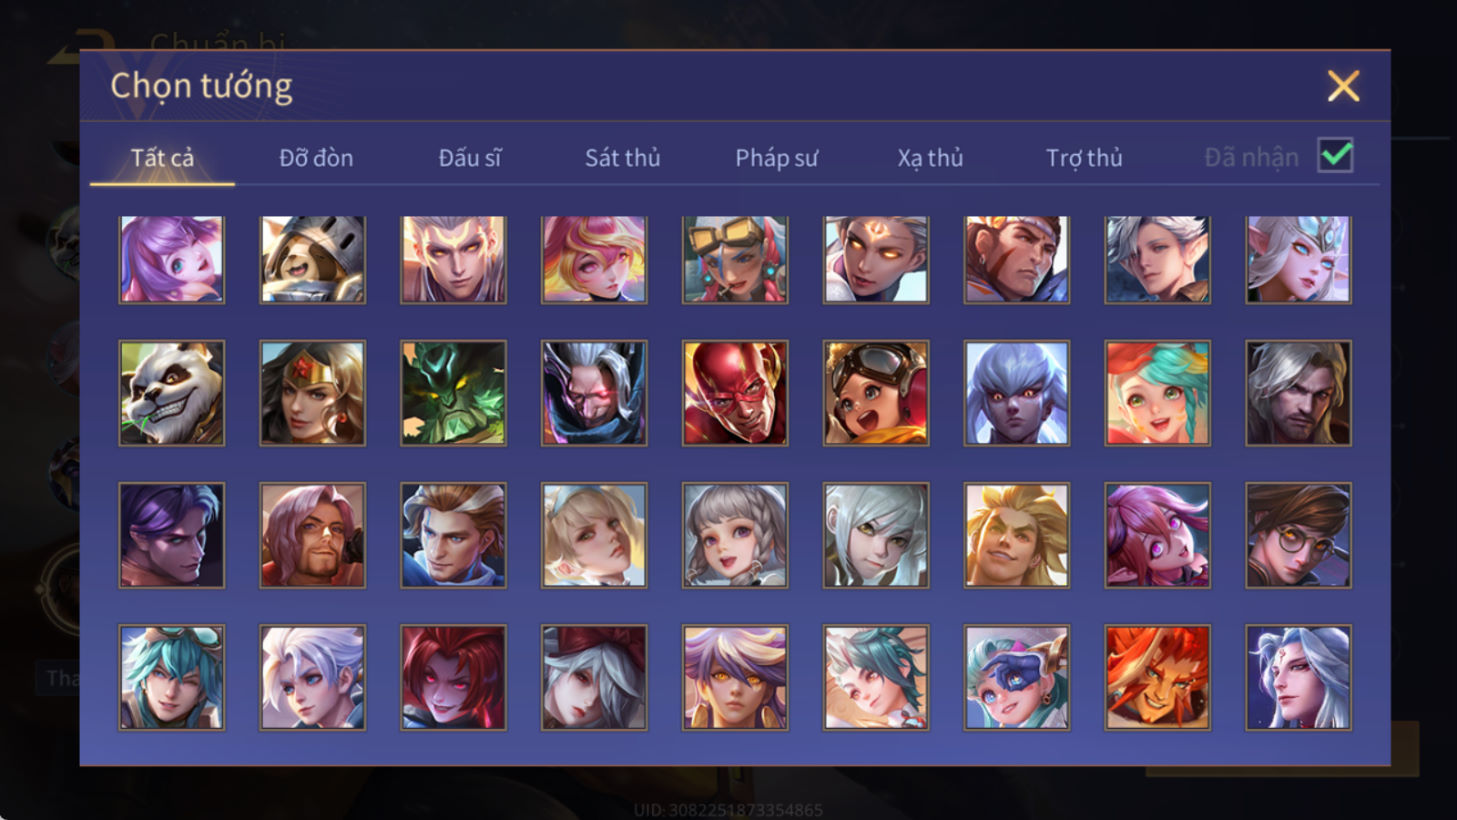Choose the red-haired vampire hero portrait
The image size is (1457, 820).
(x=453, y=678)
